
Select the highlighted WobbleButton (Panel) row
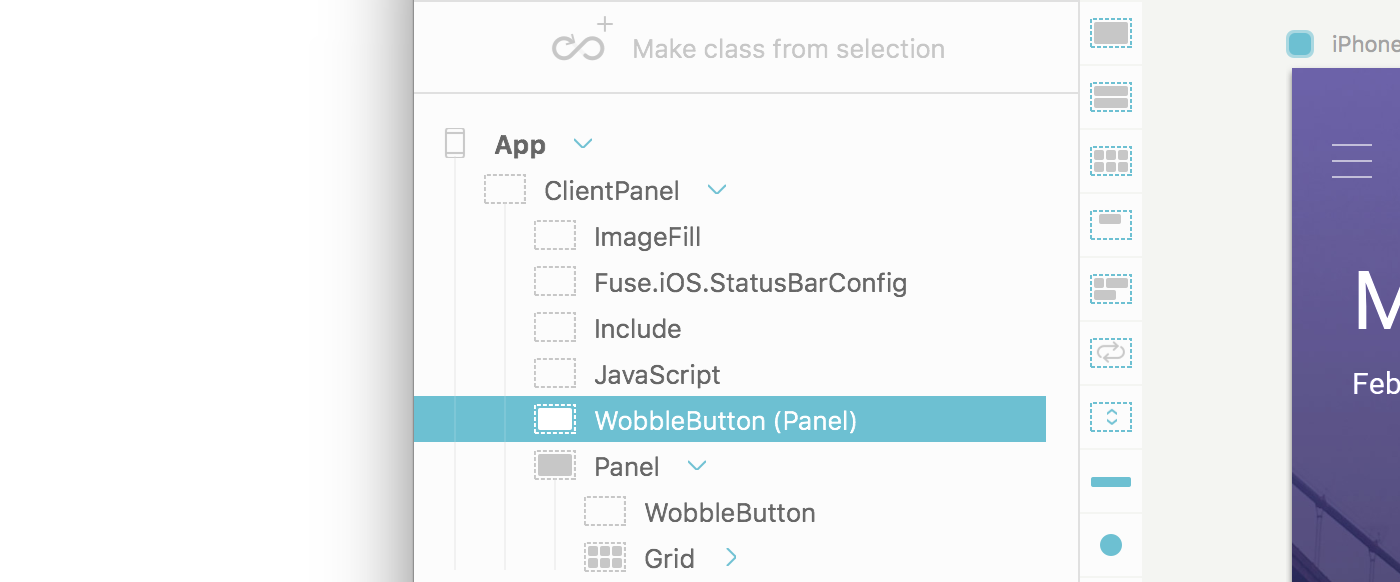pyautogui.click(x=730, y=420)
